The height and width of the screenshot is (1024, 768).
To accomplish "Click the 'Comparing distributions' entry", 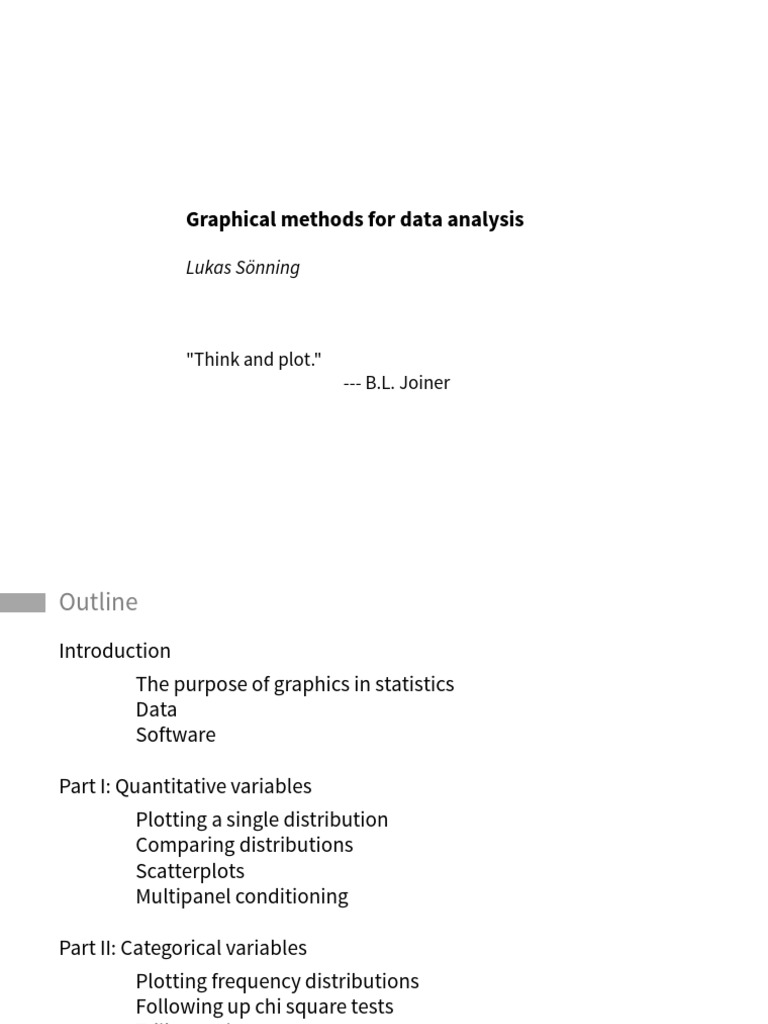I will pos(244,844).
